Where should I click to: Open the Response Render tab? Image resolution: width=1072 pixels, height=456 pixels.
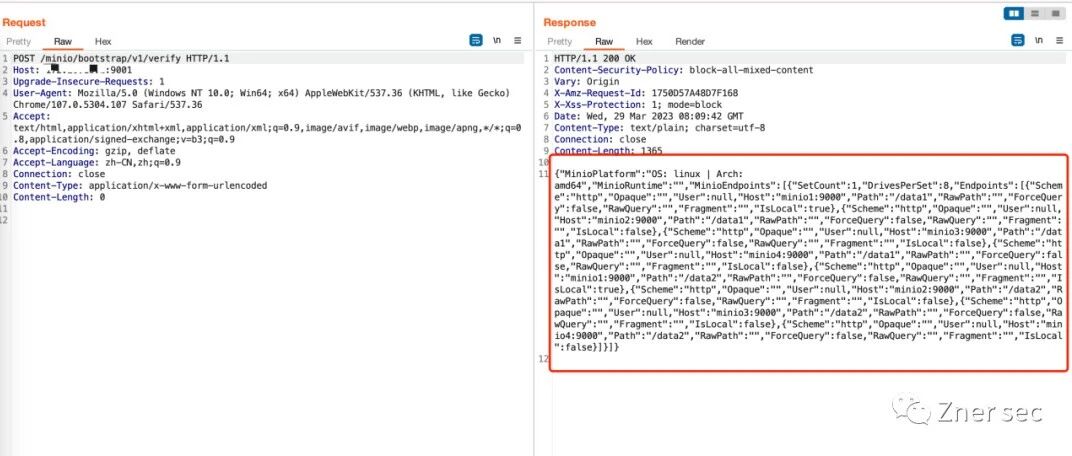[690, 41]
